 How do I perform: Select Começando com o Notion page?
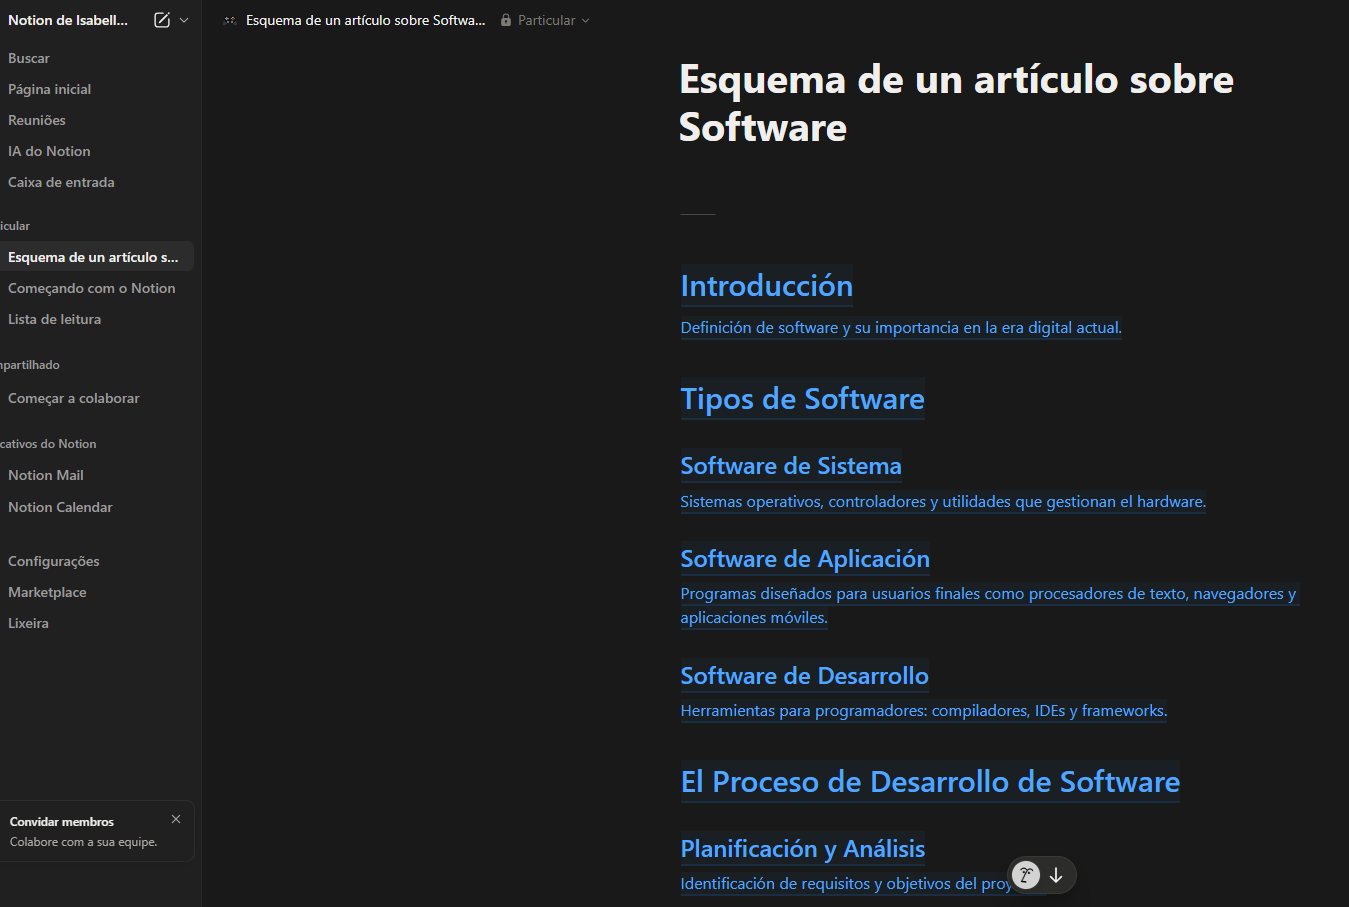91,288
